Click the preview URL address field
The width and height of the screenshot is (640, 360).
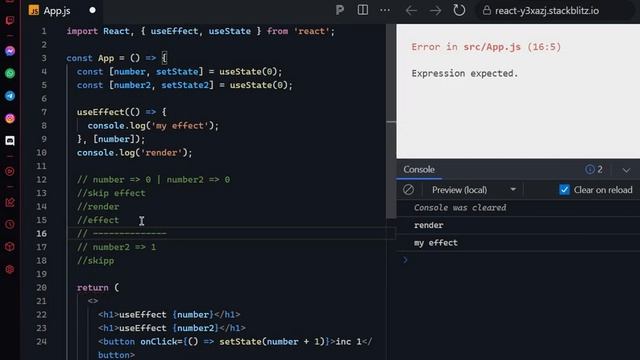(x=547, y=11)
